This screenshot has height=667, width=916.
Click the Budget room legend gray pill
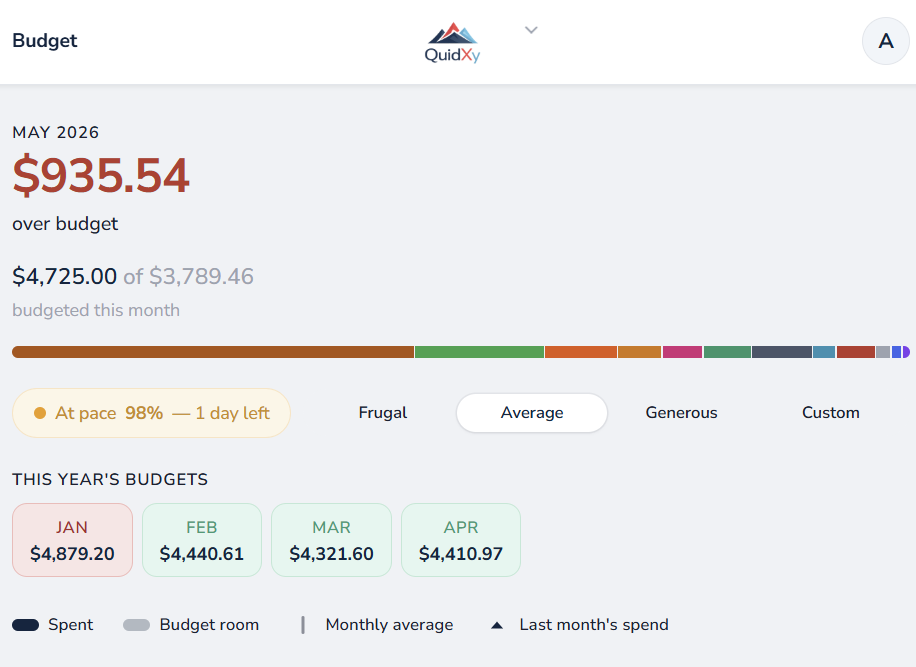point(137,625)
